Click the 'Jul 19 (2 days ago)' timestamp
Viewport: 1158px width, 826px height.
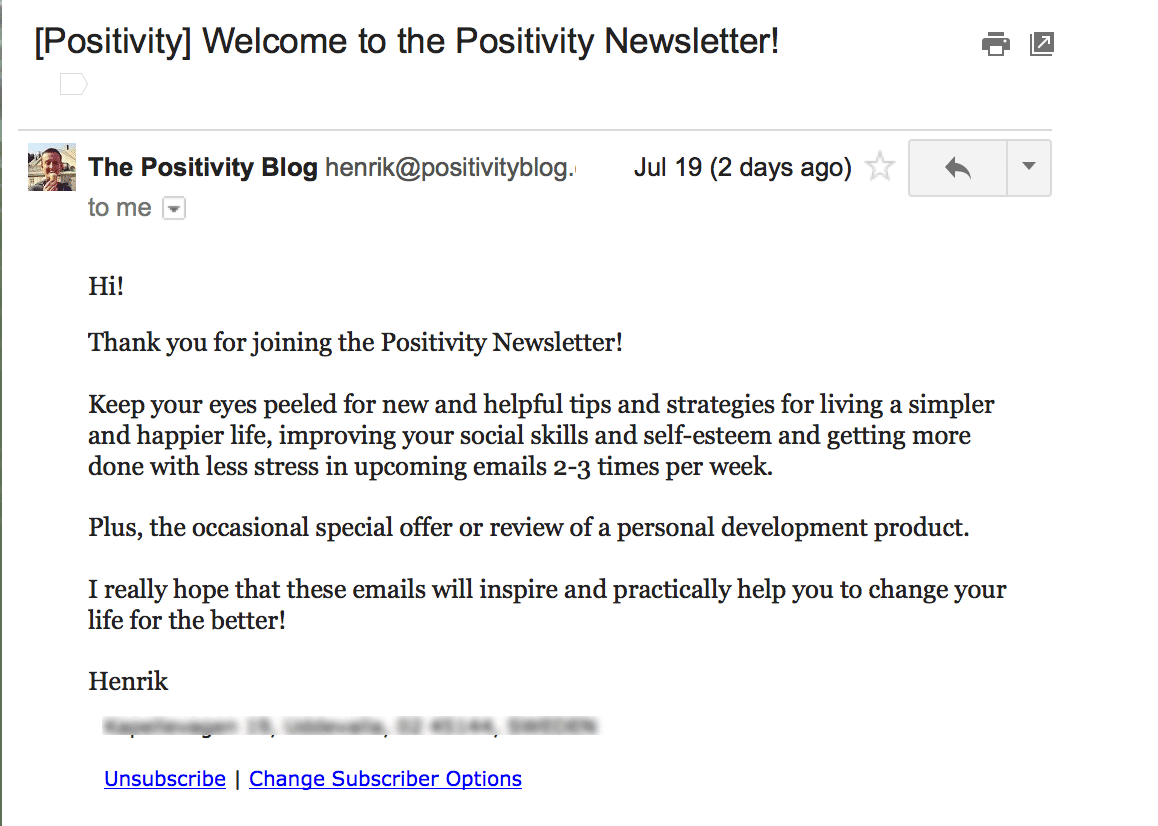[x=742, y=167]
